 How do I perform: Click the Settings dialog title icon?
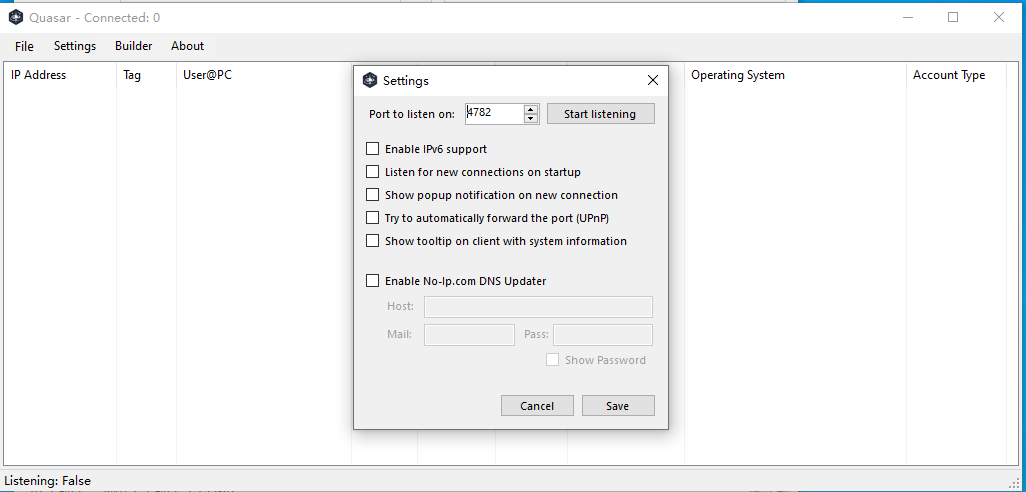(x=370, y=80)
